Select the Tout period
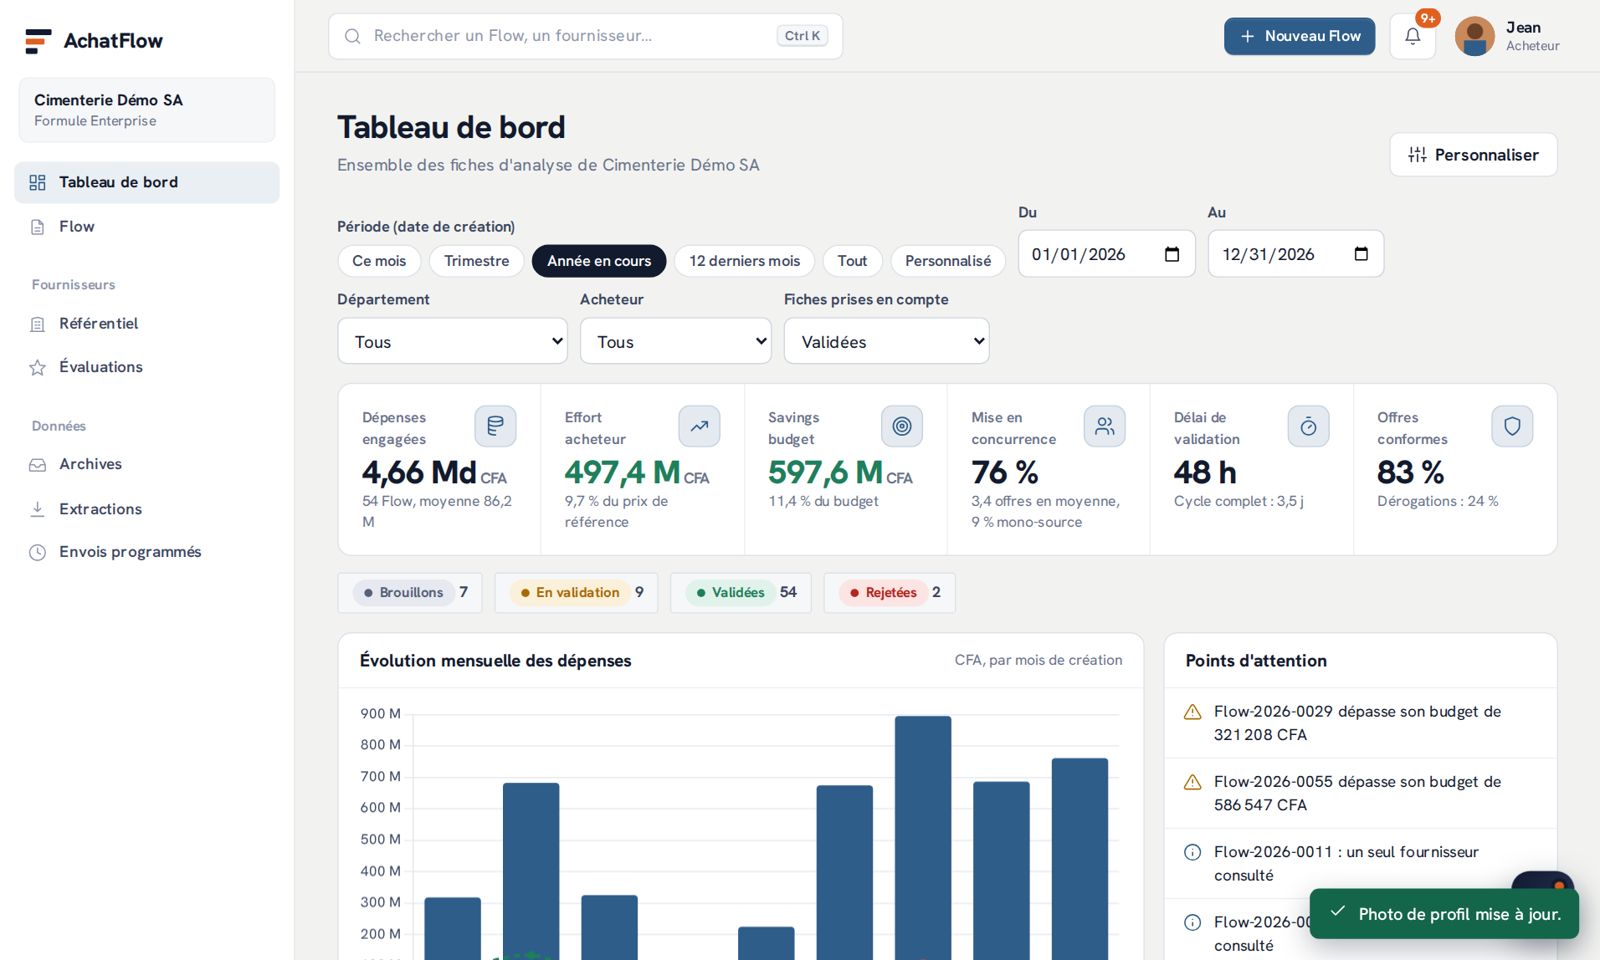The width and height of the screenshot is (1600, 960). [x=852, y=261]
